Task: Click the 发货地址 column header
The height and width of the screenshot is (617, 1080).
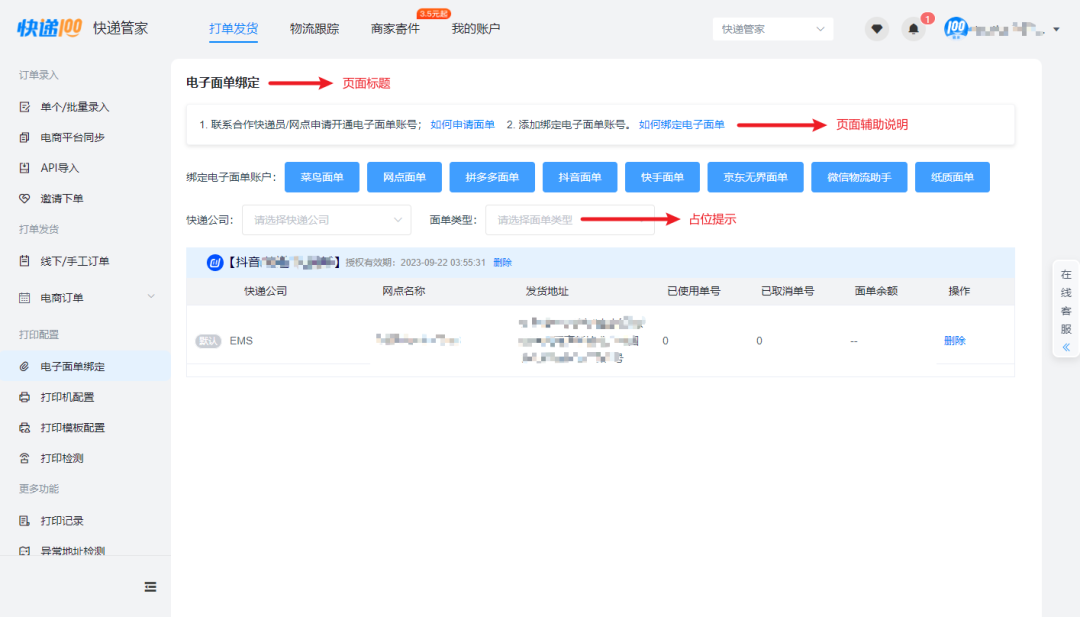Action: coord(547,291)
